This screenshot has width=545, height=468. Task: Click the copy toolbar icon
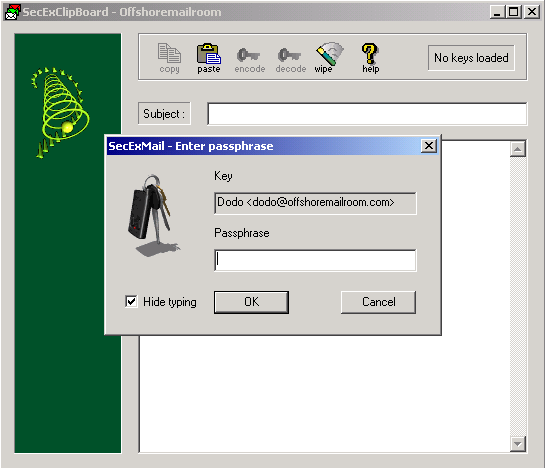(169, 58)
